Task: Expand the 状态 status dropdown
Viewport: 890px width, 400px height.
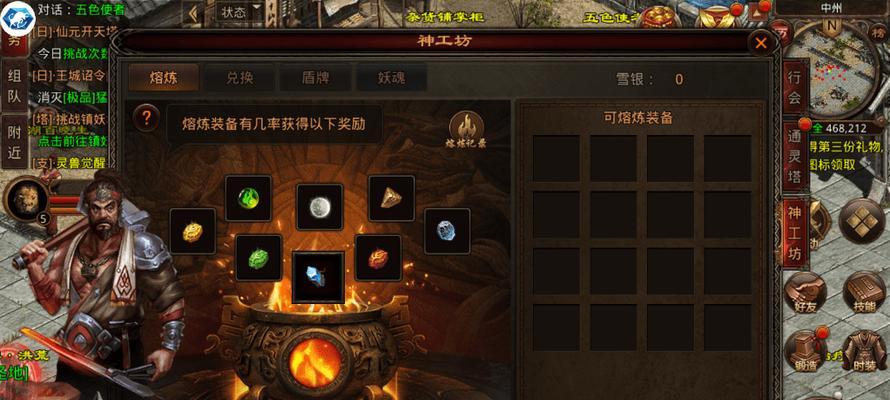Action: click(240, 12)
